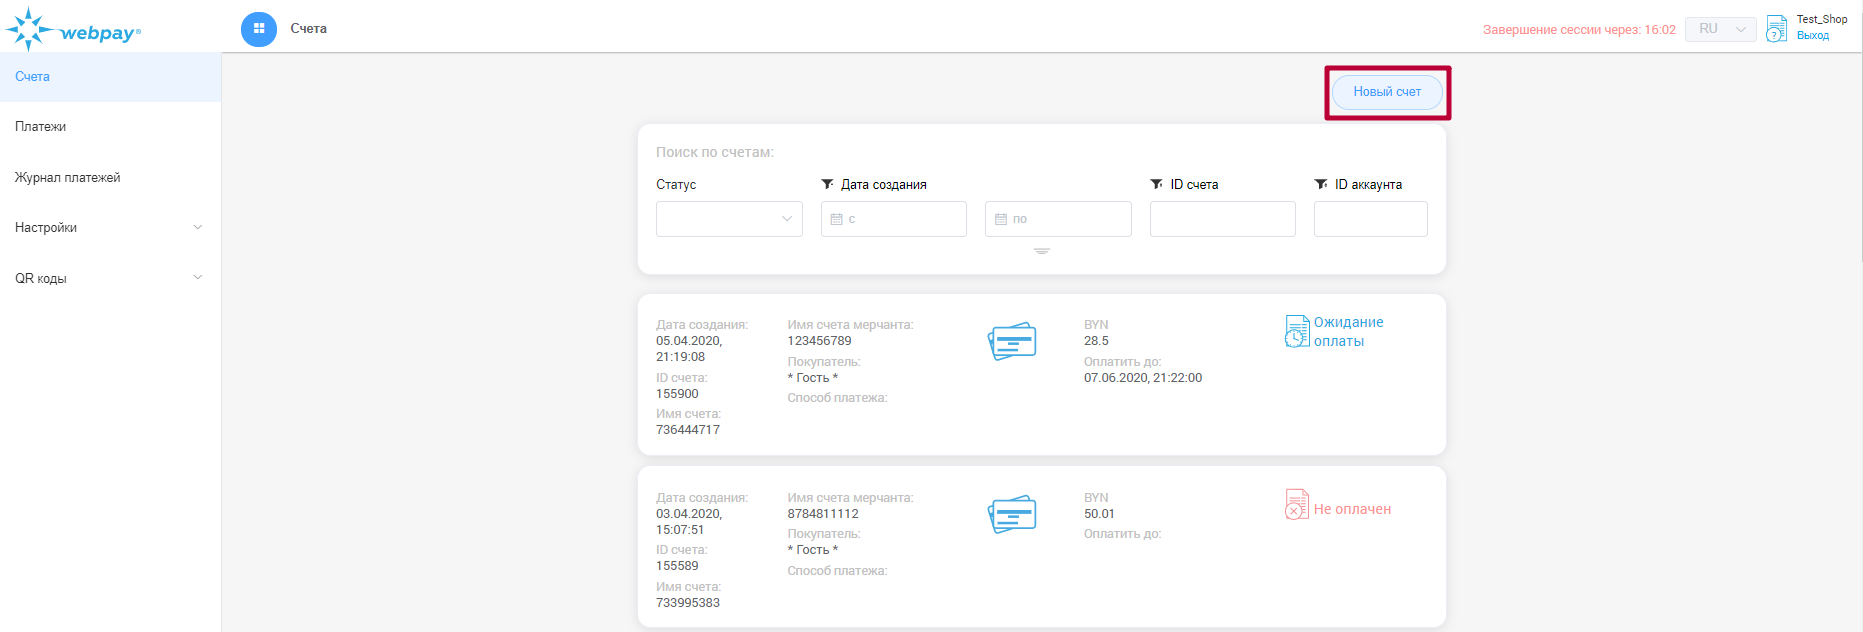Click the "ID счета" input field

[1222, 219]
